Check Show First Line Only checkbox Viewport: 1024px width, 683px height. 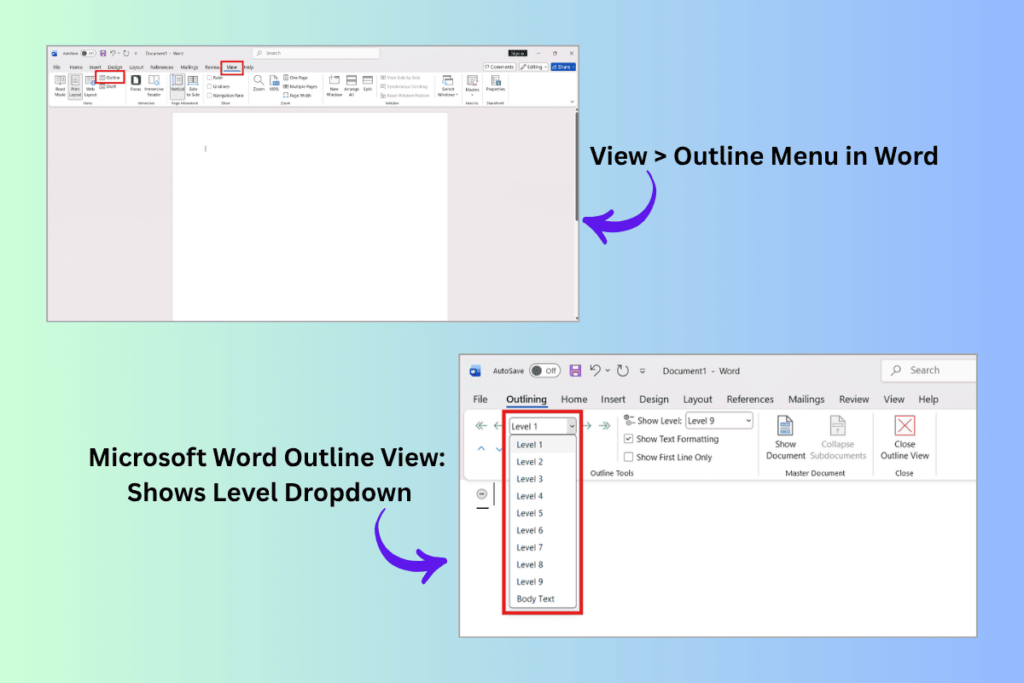tap(628, 457)
